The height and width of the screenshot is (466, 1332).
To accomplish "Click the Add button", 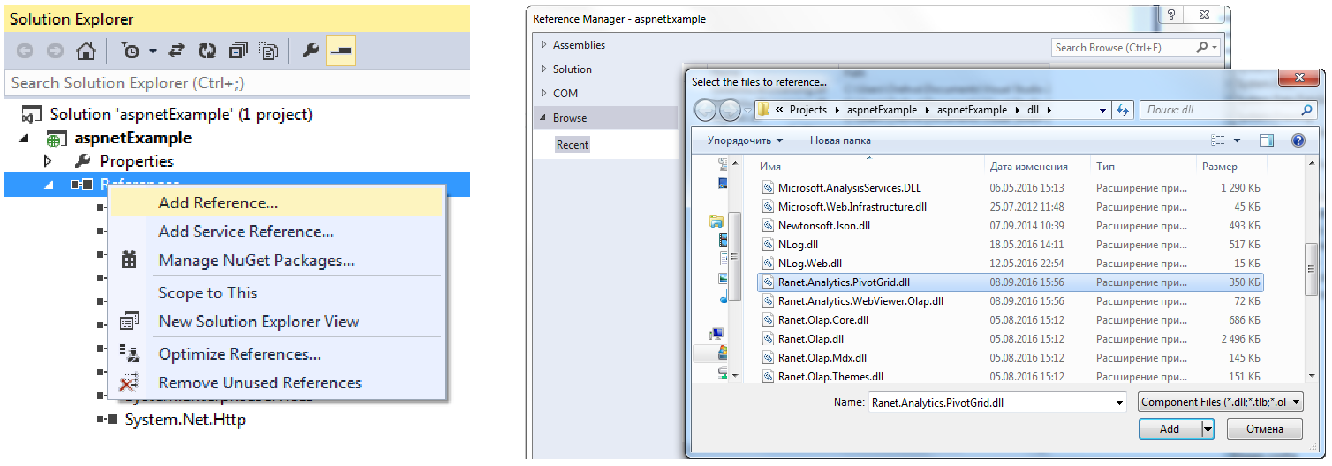I will [1170, 429].
